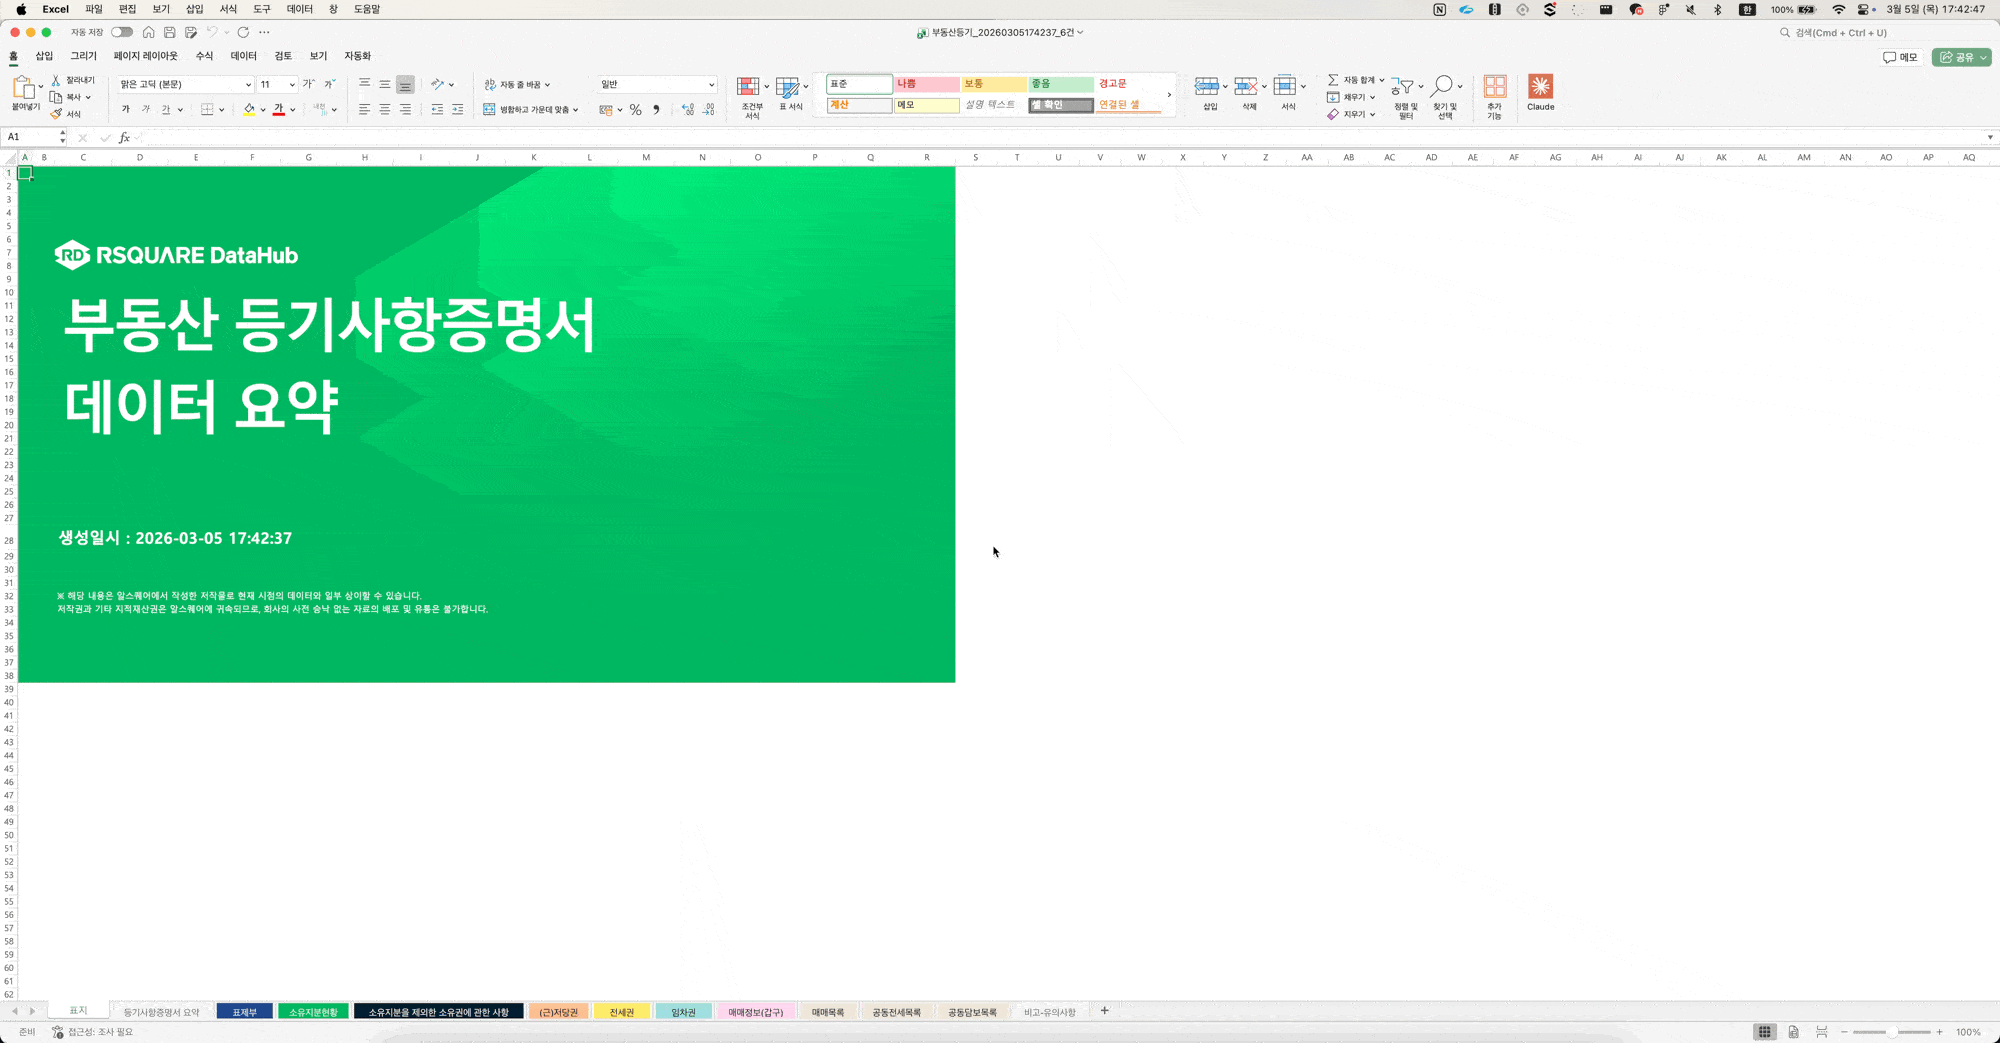Click the 추가 기능 add-ins icon
Screen dimensions: 2000x1043
click(x=1494, y=87)
